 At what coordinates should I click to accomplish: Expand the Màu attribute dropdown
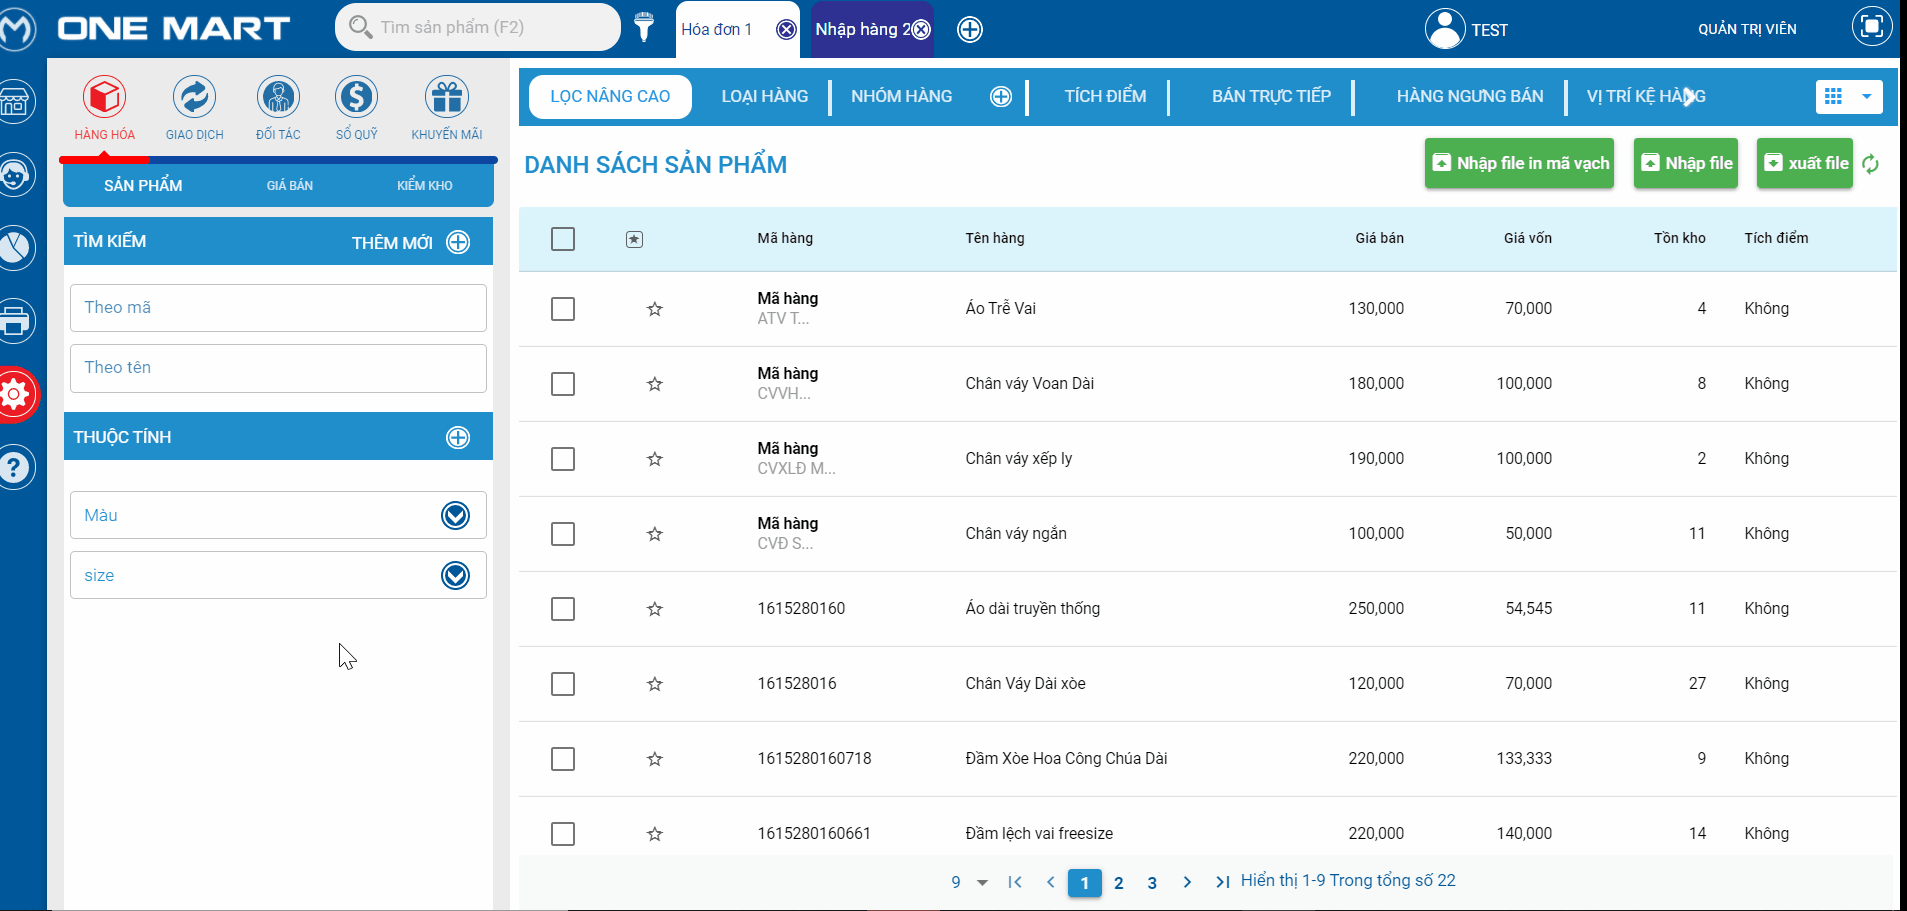(455, 515)
